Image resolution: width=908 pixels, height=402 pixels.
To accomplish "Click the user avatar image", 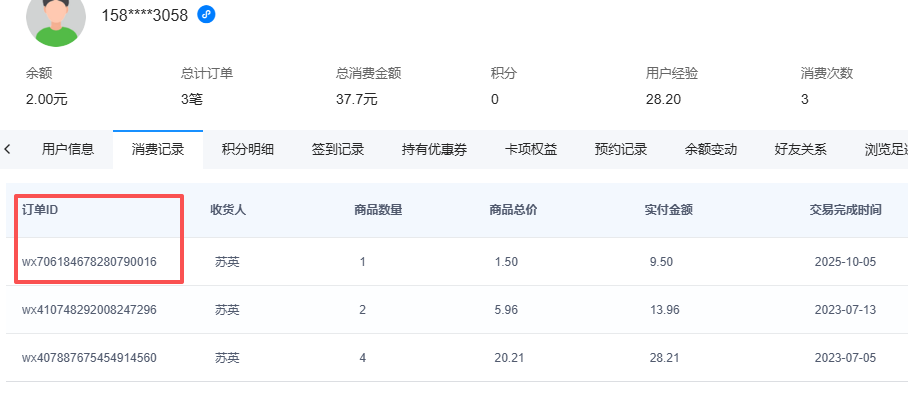I will (x=55, y=20).
